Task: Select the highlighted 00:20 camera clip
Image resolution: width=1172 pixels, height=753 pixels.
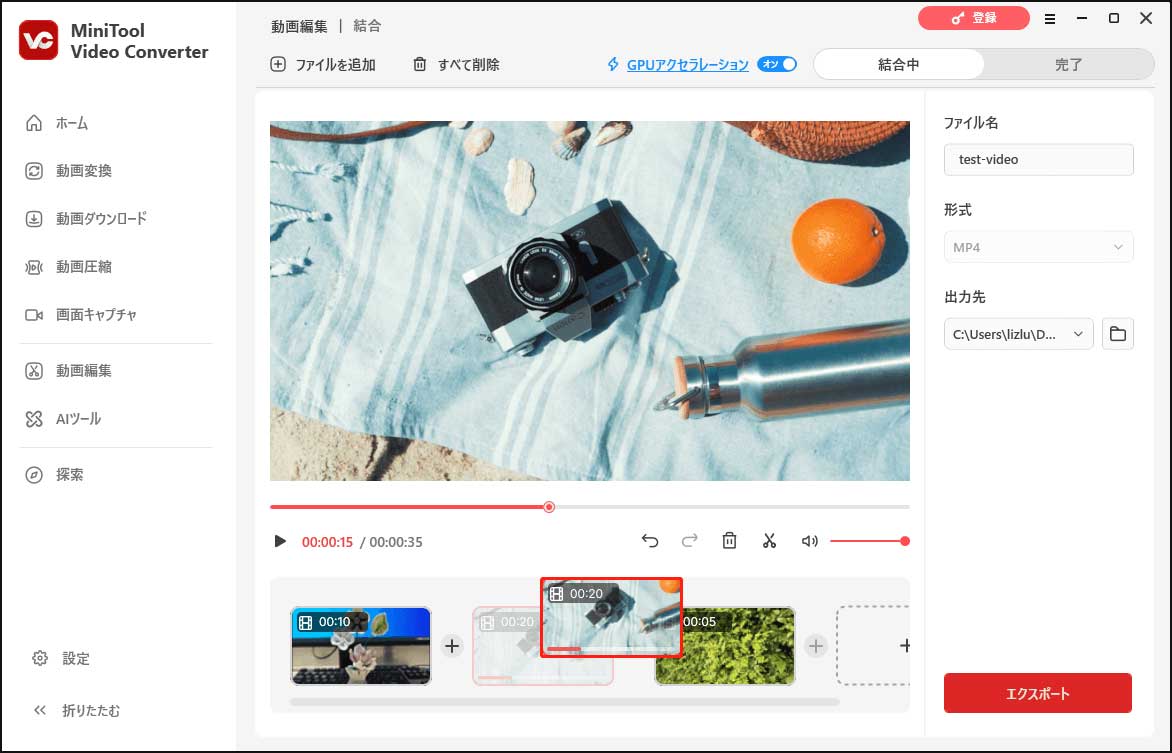Action: pyautogui.click(x=611, y=618)
